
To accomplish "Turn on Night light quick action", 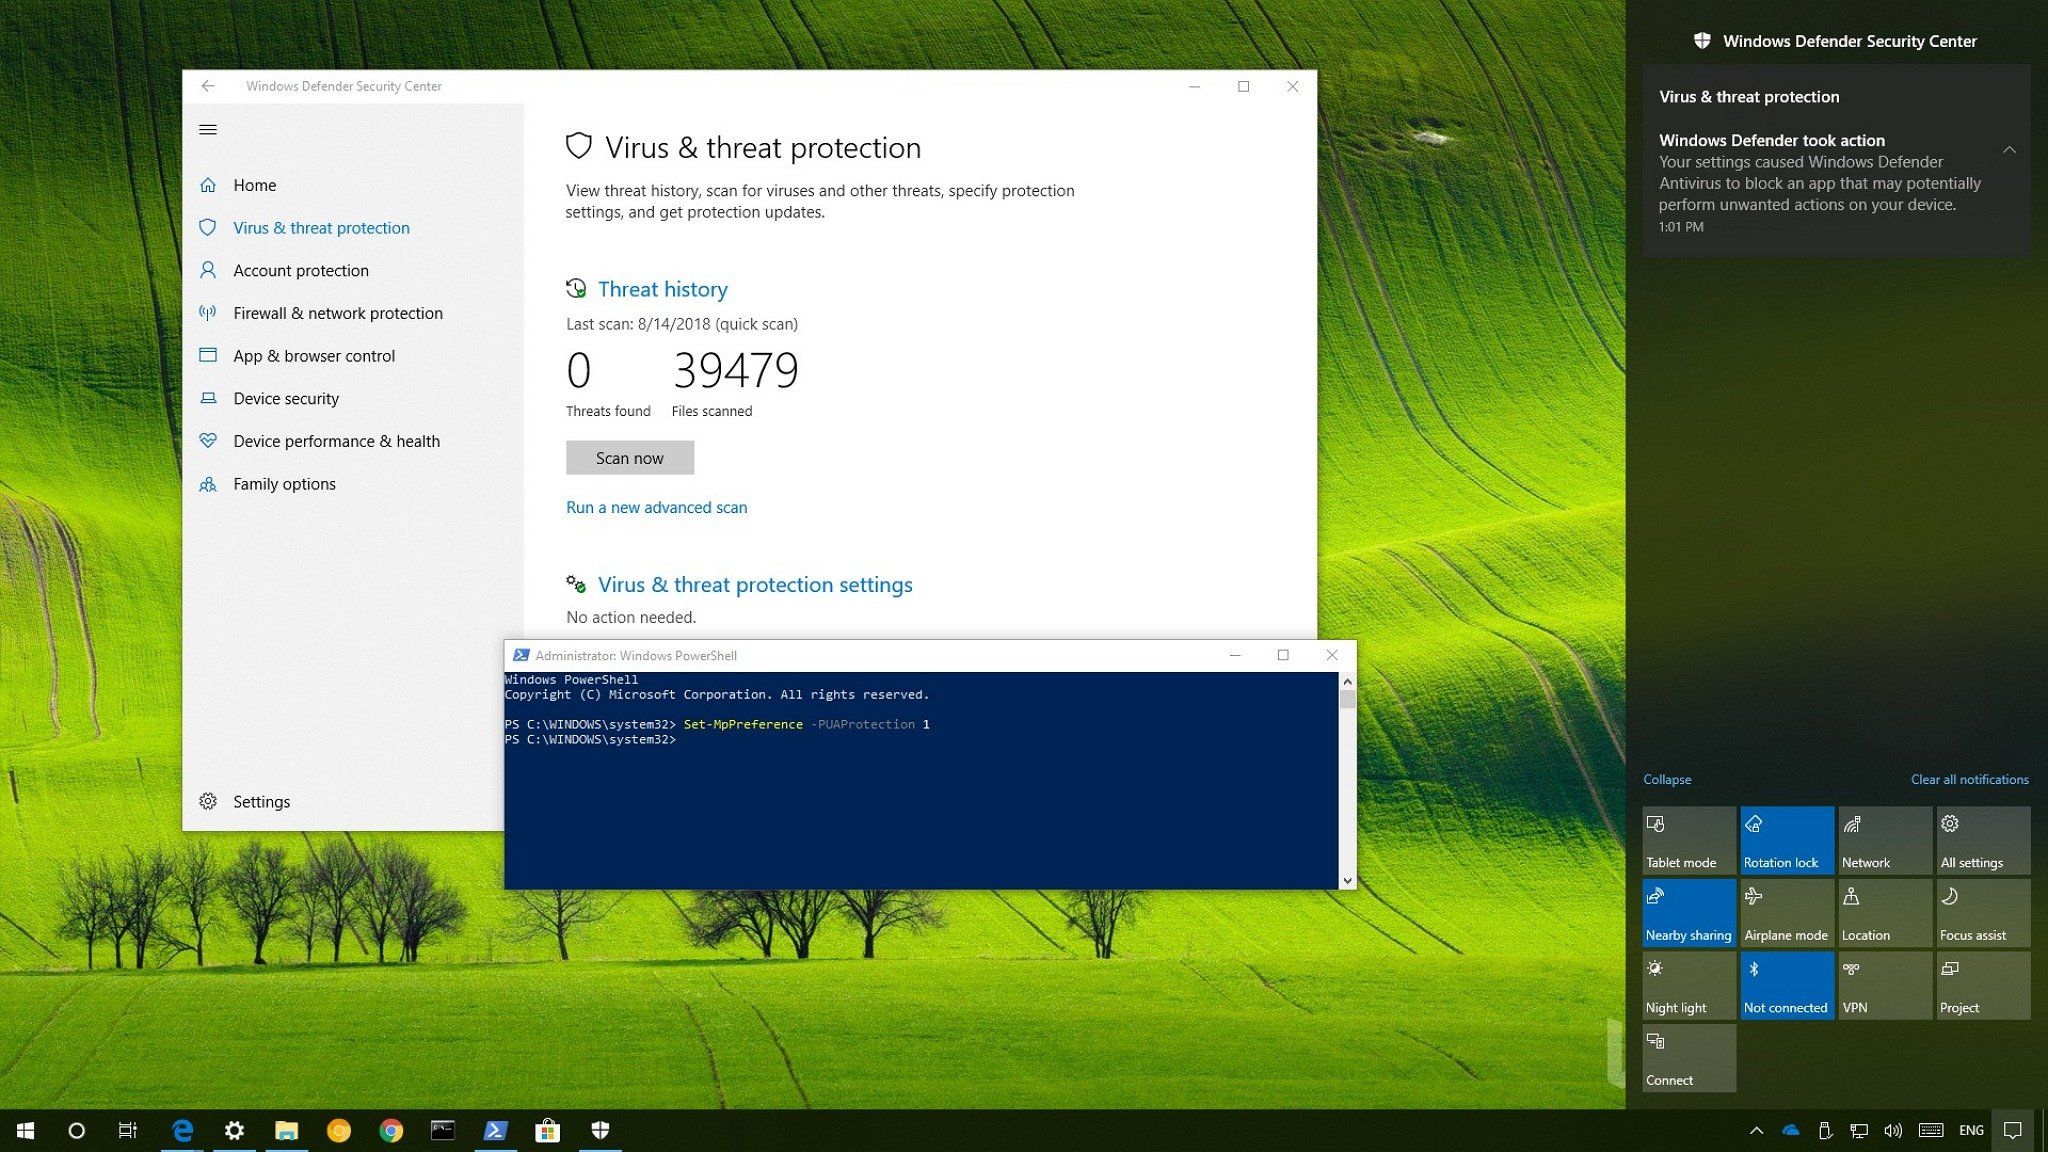I will (x=1688, y=986).
